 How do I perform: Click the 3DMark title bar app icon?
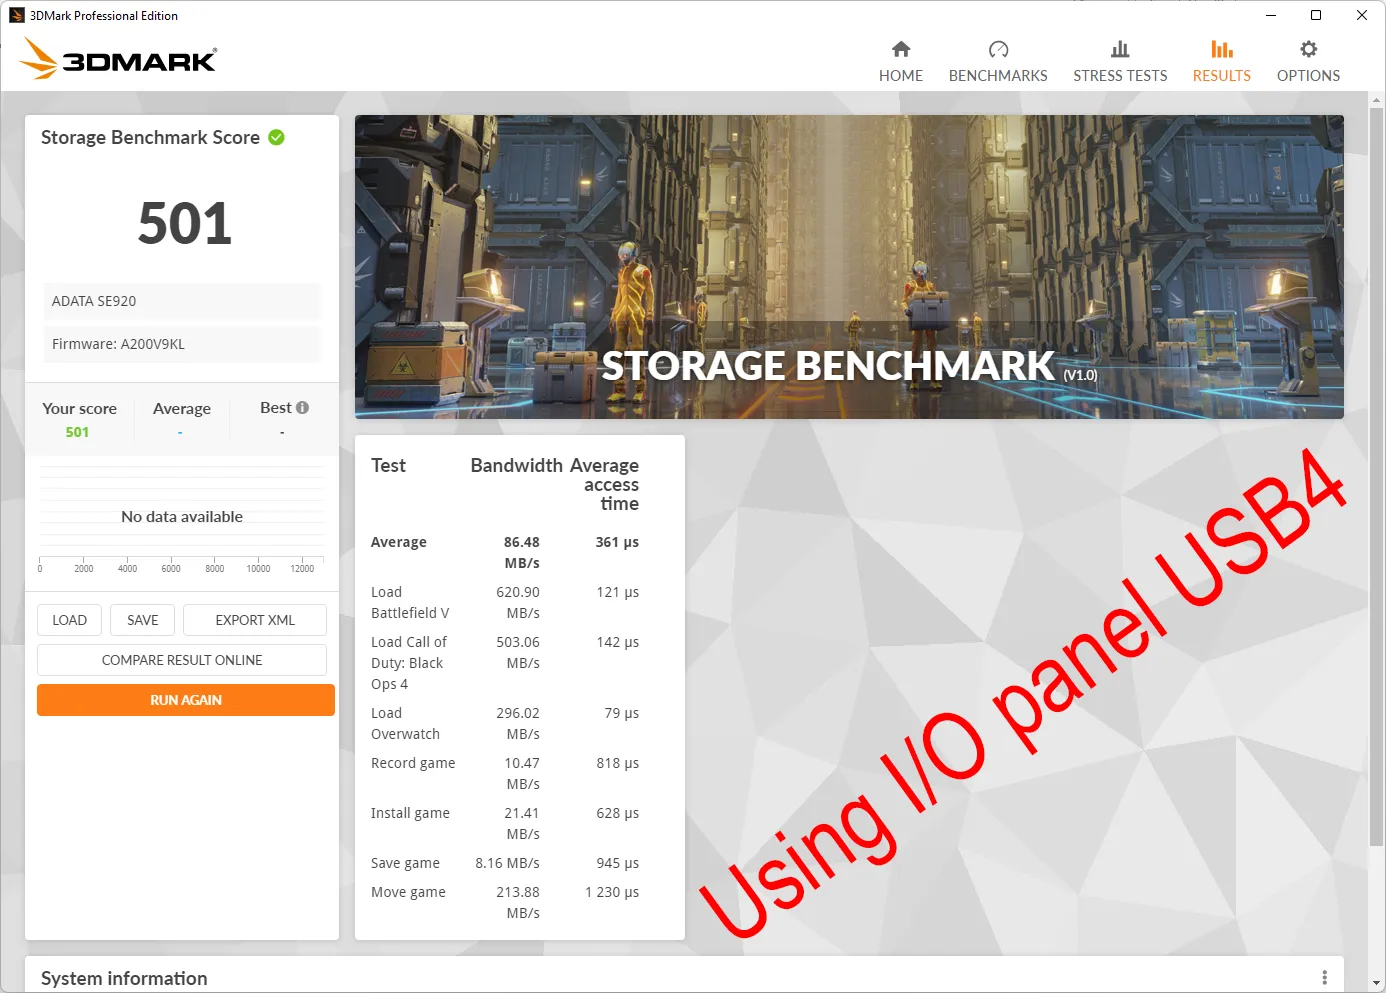16,15
